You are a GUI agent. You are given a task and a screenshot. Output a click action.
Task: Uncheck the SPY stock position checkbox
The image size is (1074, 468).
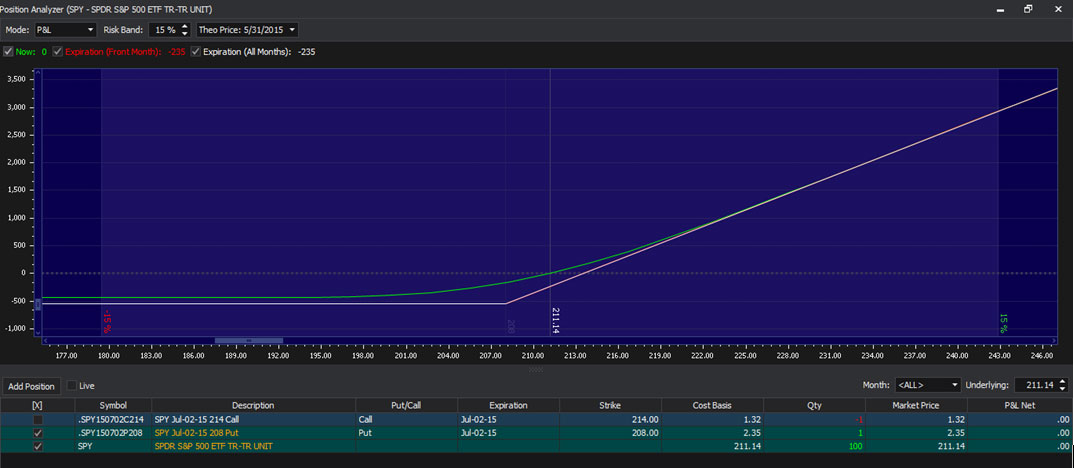[37, 446]
